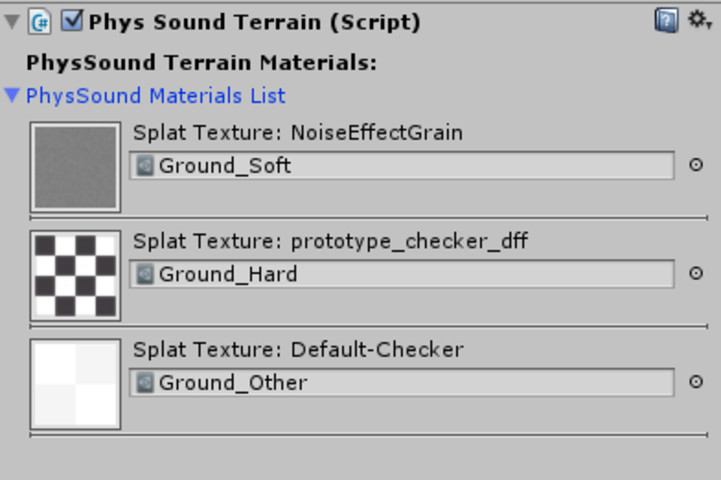Screen dimensions: 721x480
Task: Click the NoiseEffectGrain texture thumbnail
Action: [x=75, y=167]
